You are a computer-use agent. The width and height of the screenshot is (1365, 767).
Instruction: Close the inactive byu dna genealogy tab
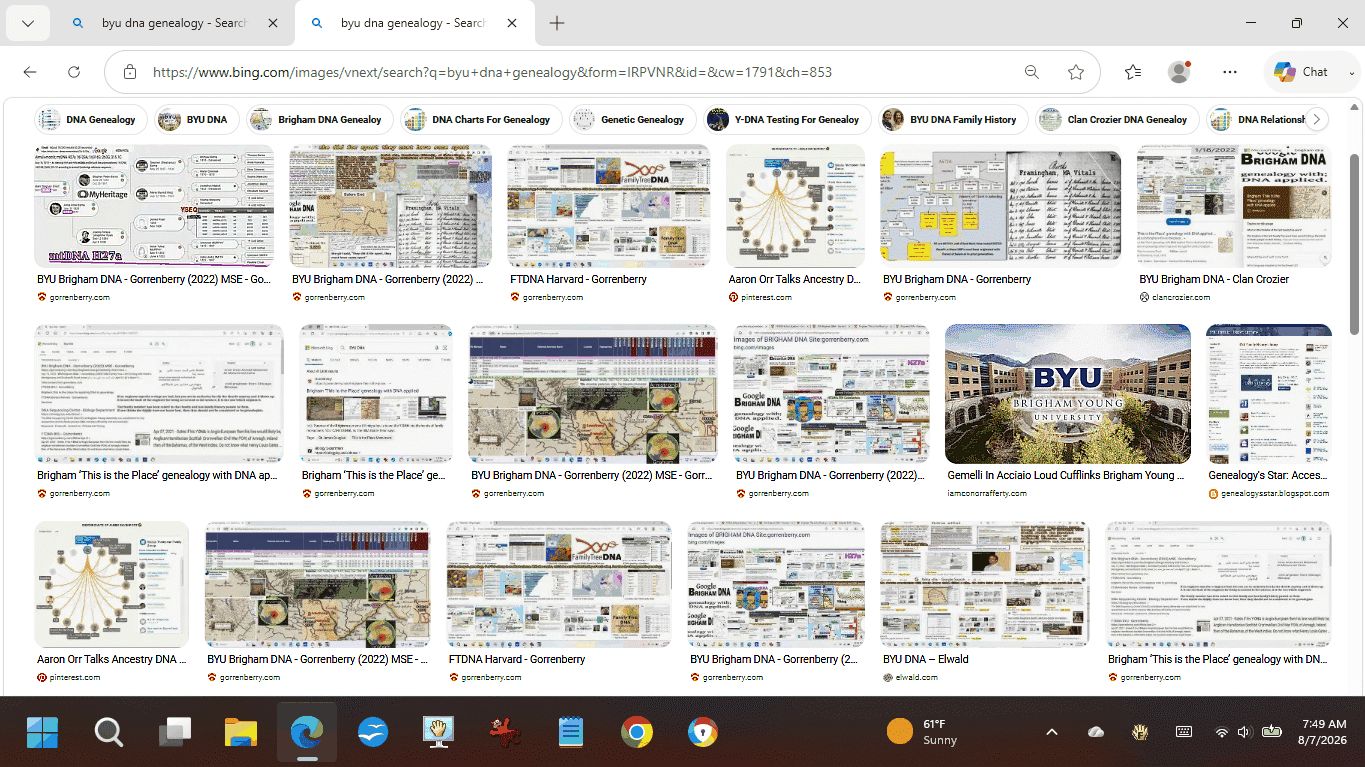pyautogui.click(x=273, y=23)
